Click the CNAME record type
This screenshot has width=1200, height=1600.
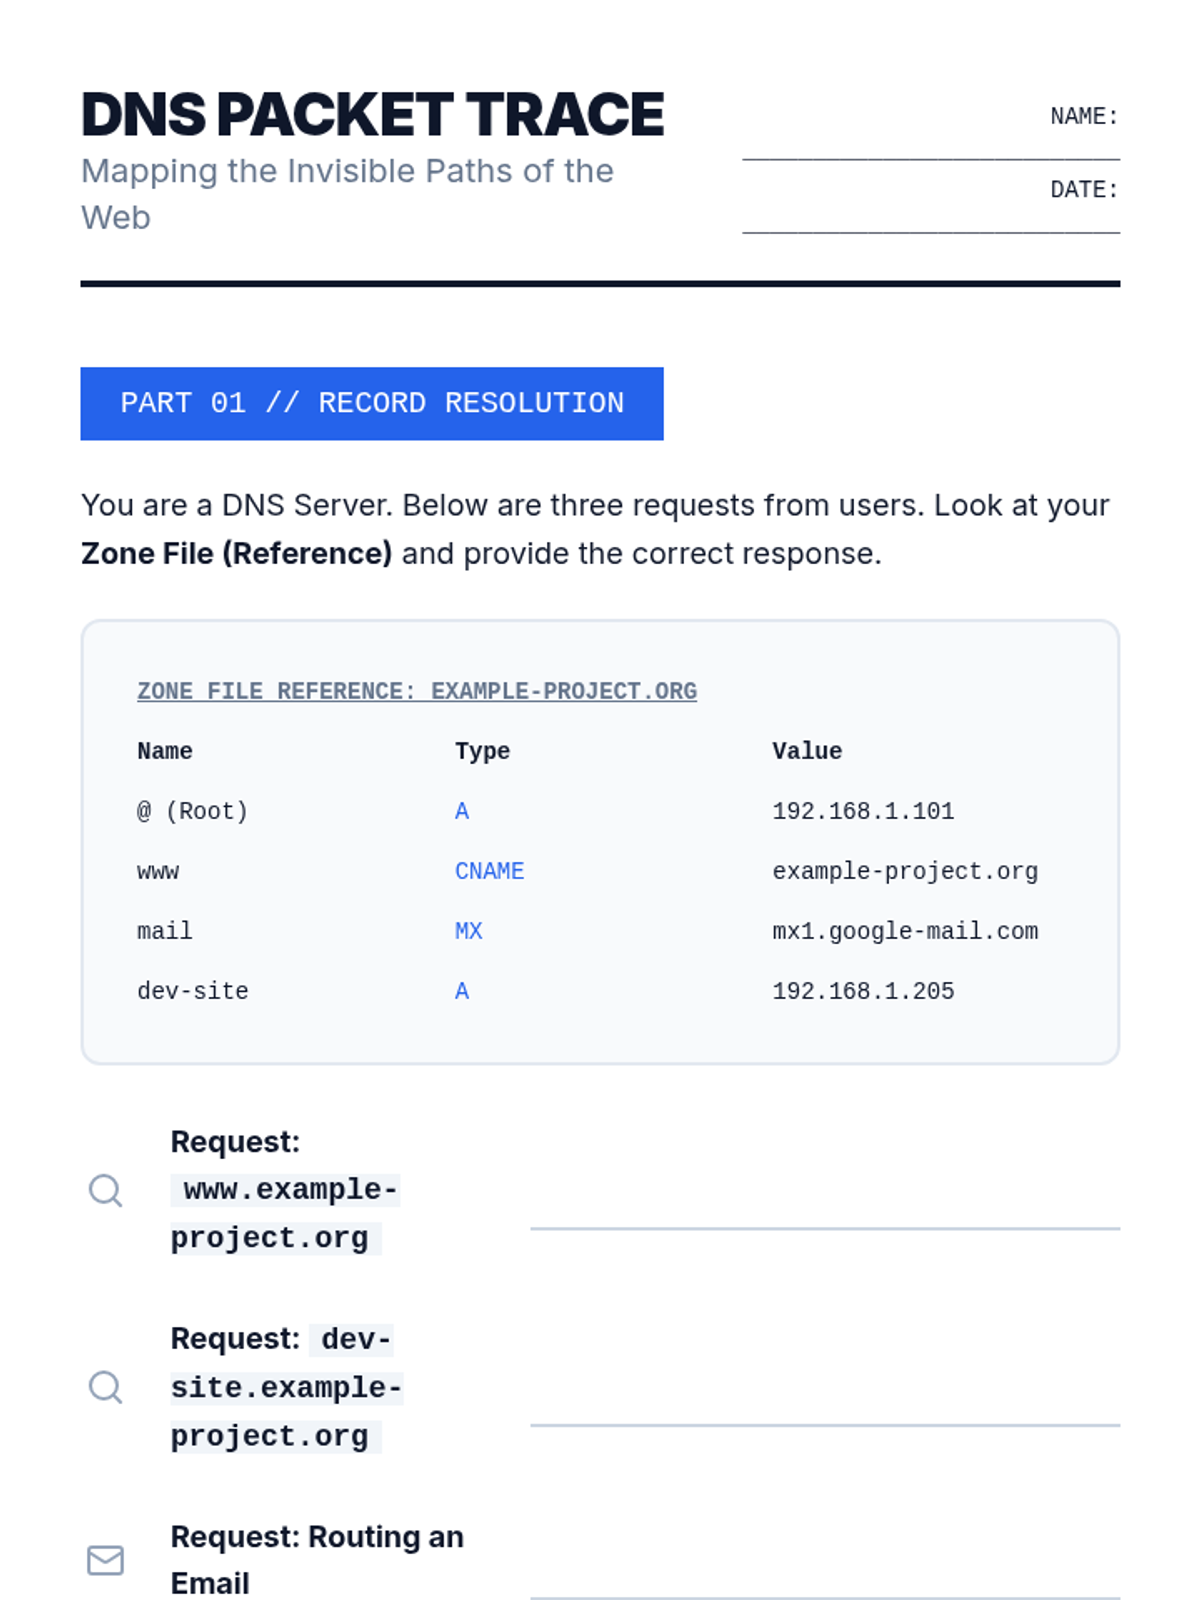489,871
